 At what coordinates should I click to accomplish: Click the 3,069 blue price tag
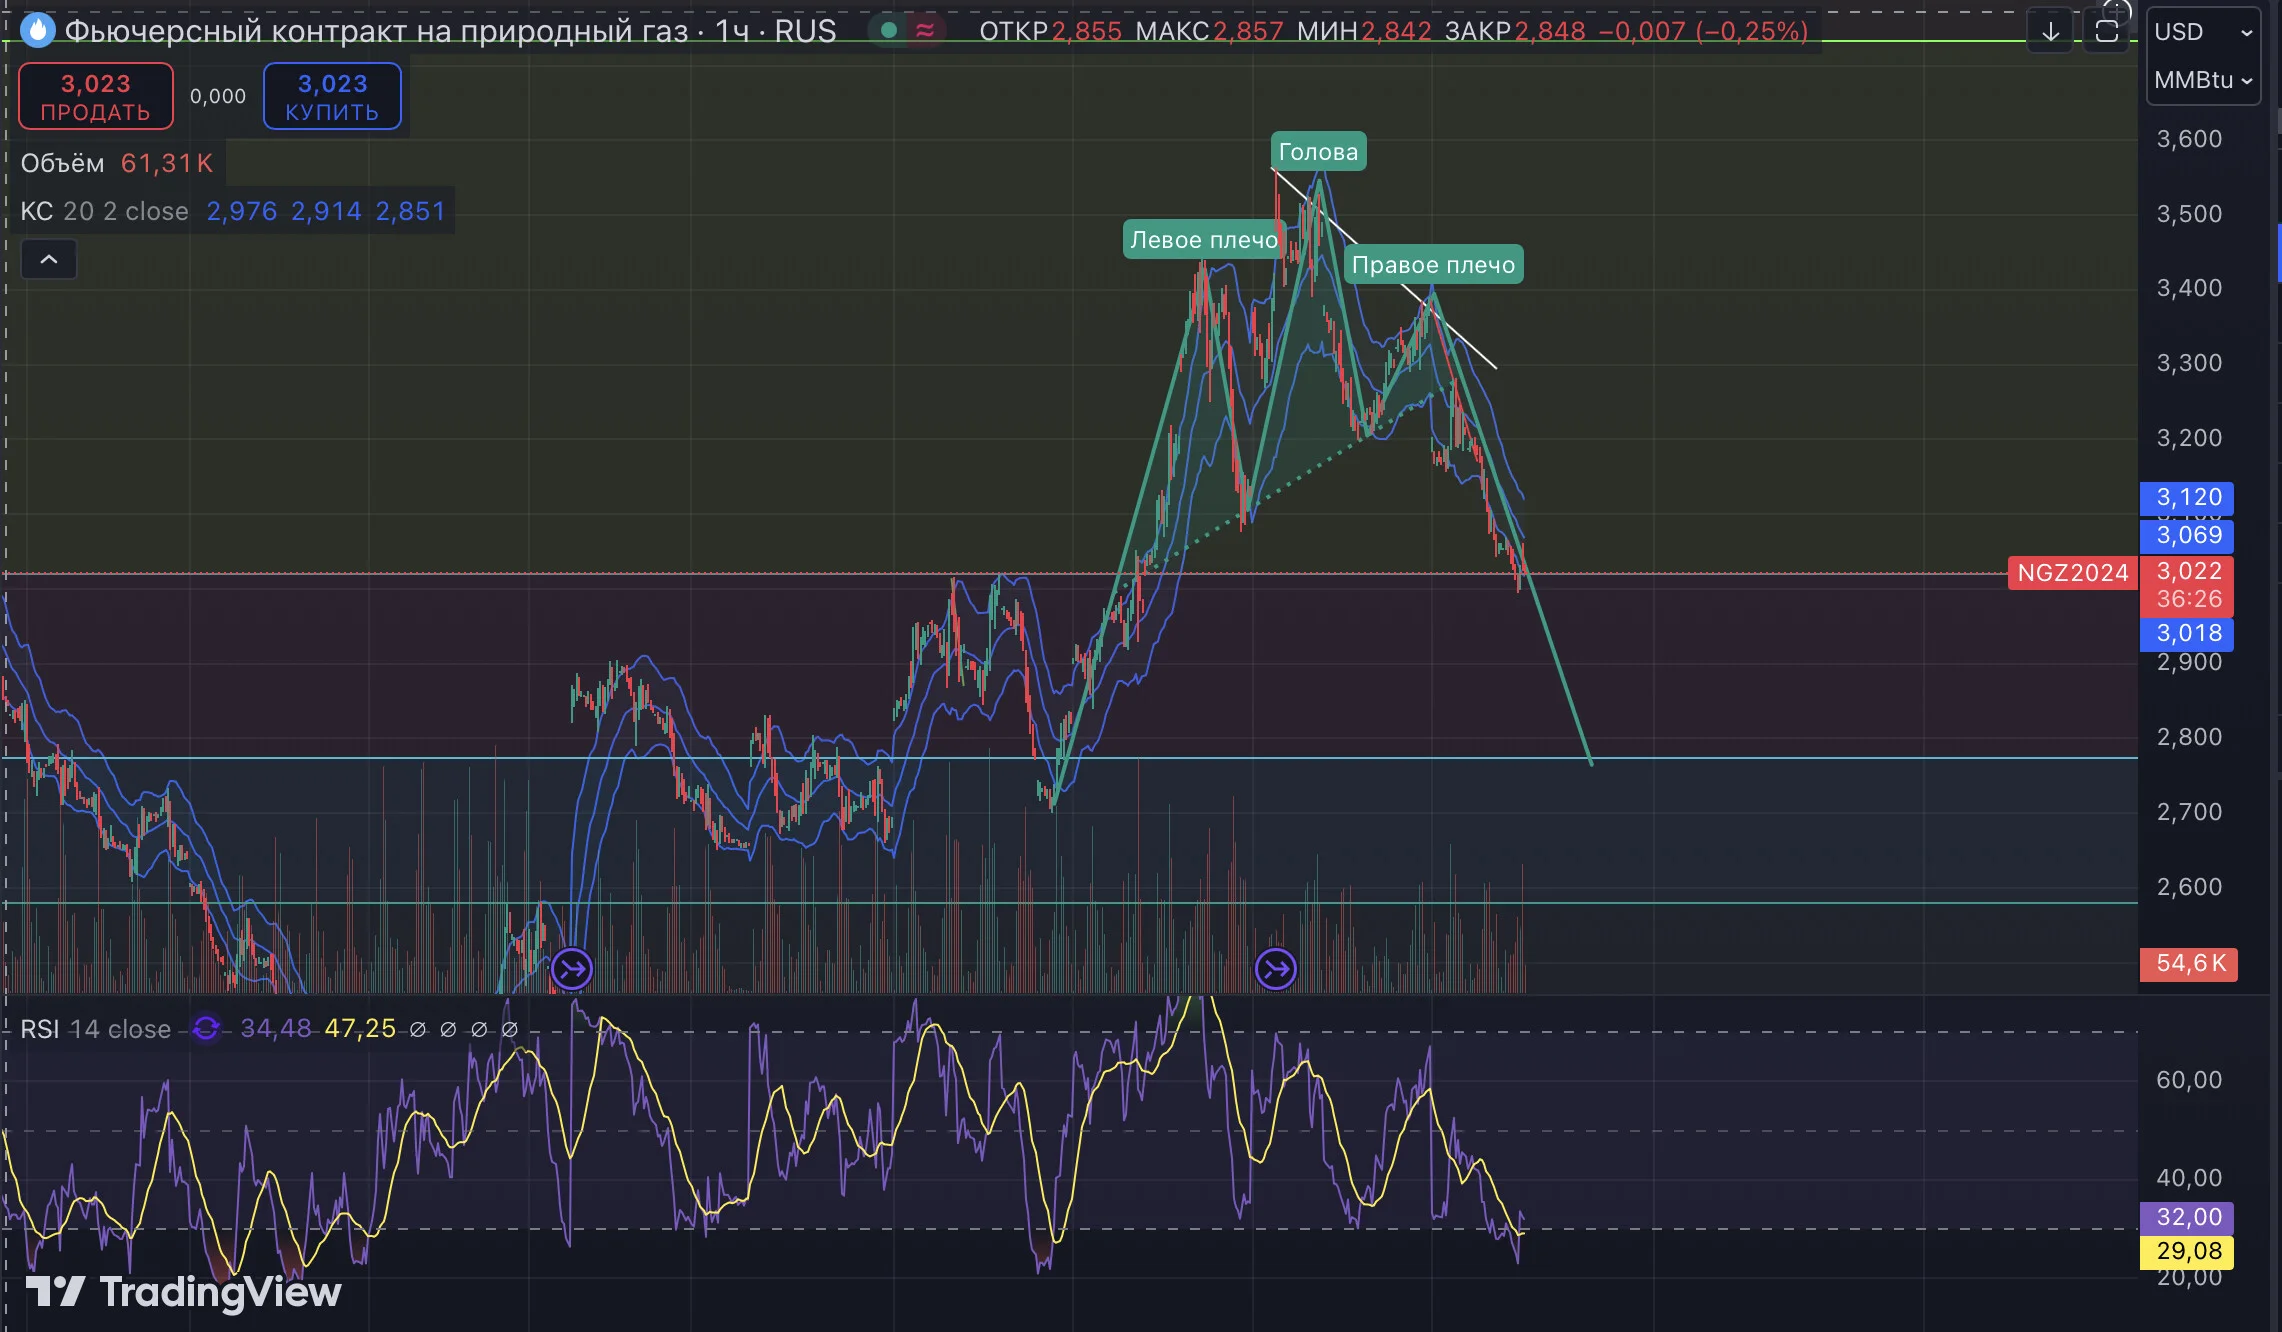[x=2187, y=535]
